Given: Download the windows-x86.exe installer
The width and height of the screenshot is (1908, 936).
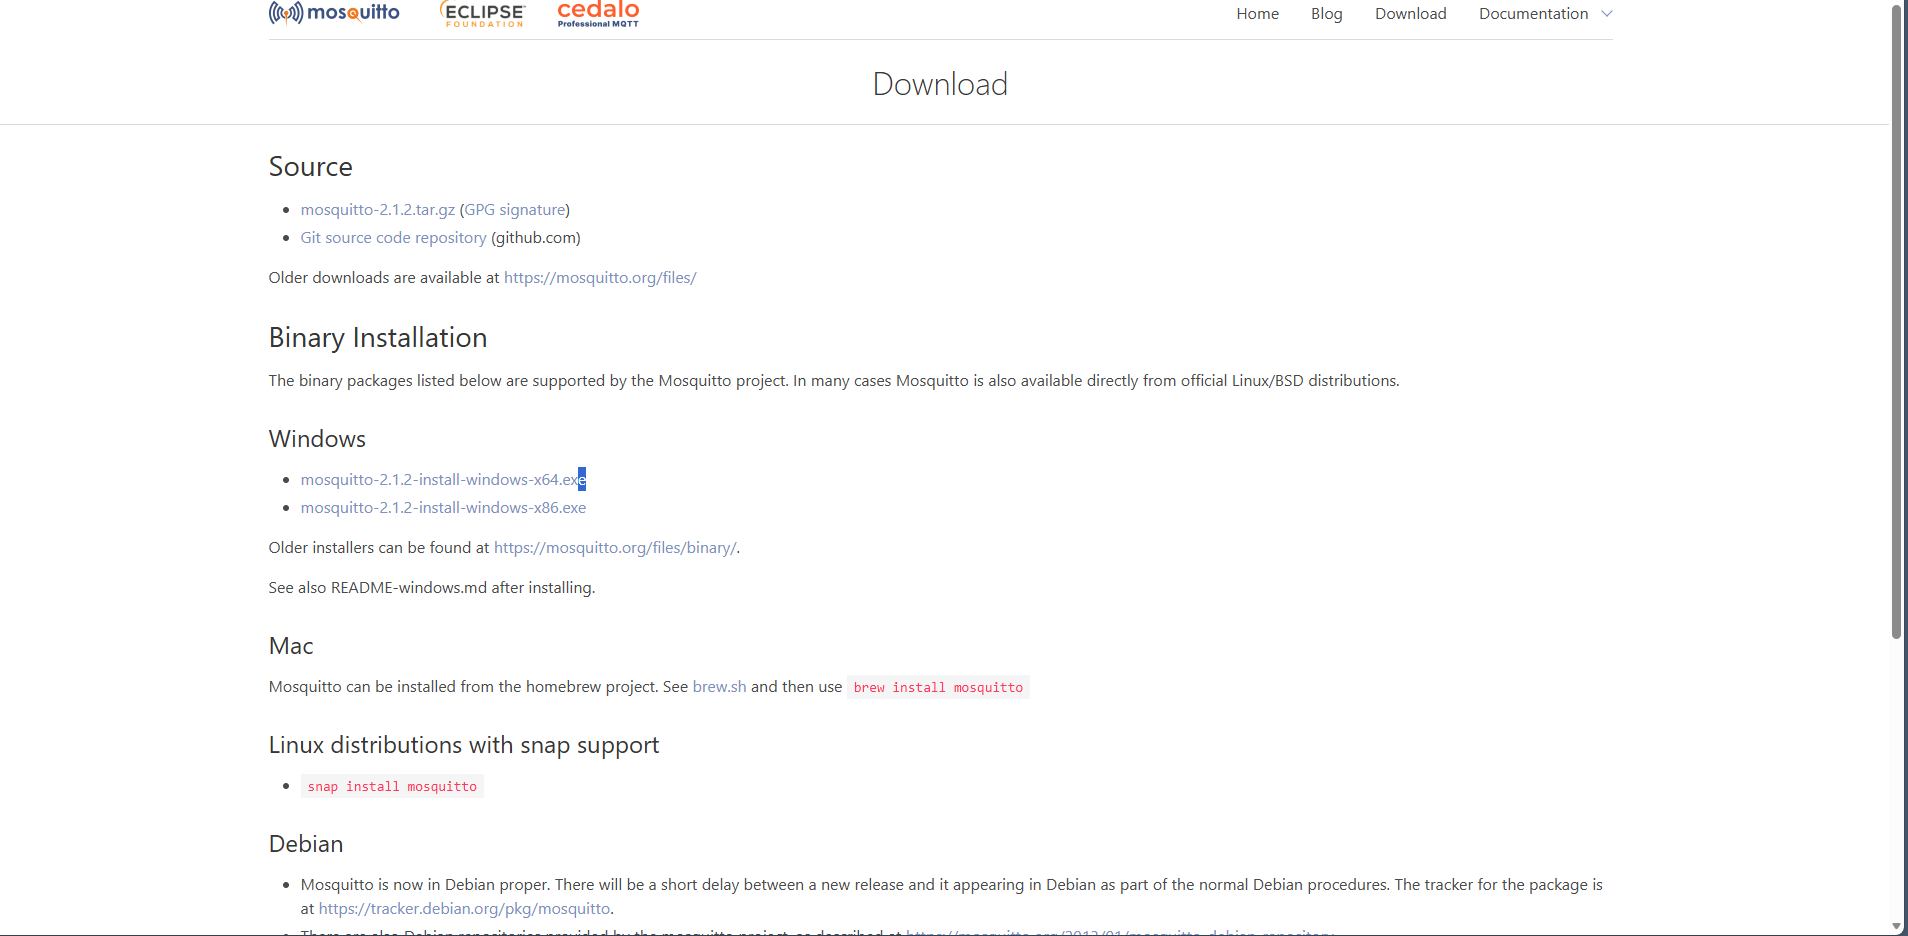Looking at the screenshot, I should tap(443, 508).
